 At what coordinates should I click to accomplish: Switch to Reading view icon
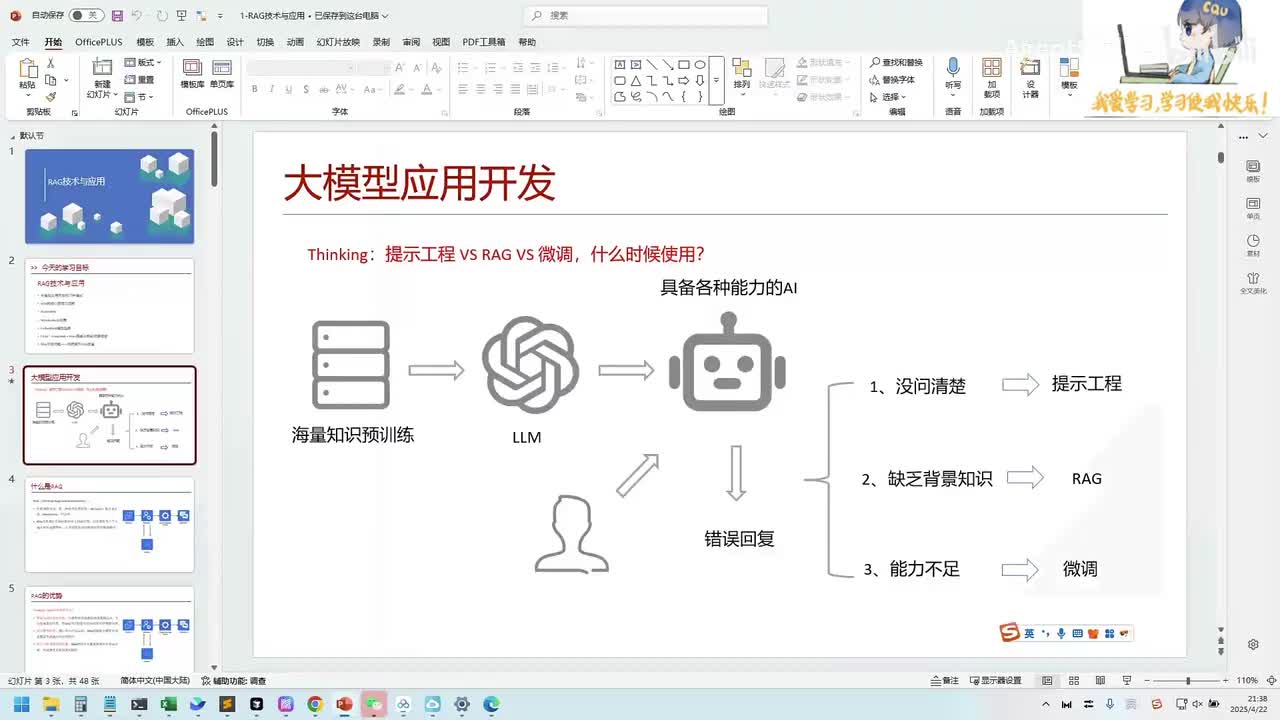1099,680
